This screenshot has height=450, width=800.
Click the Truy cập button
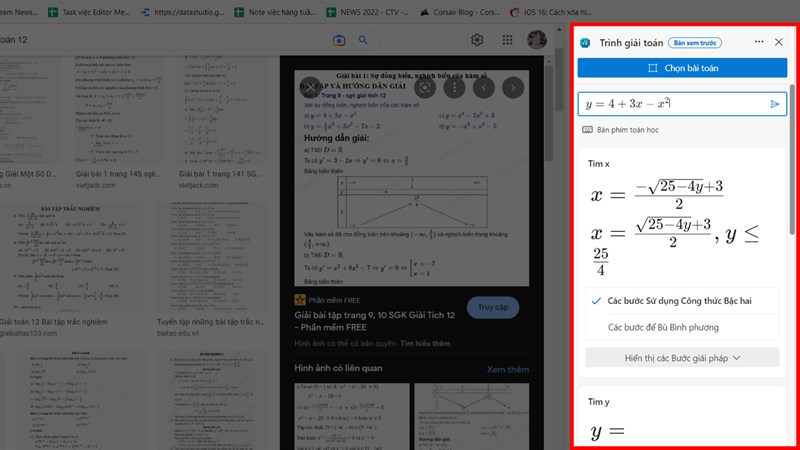point(493,307)
